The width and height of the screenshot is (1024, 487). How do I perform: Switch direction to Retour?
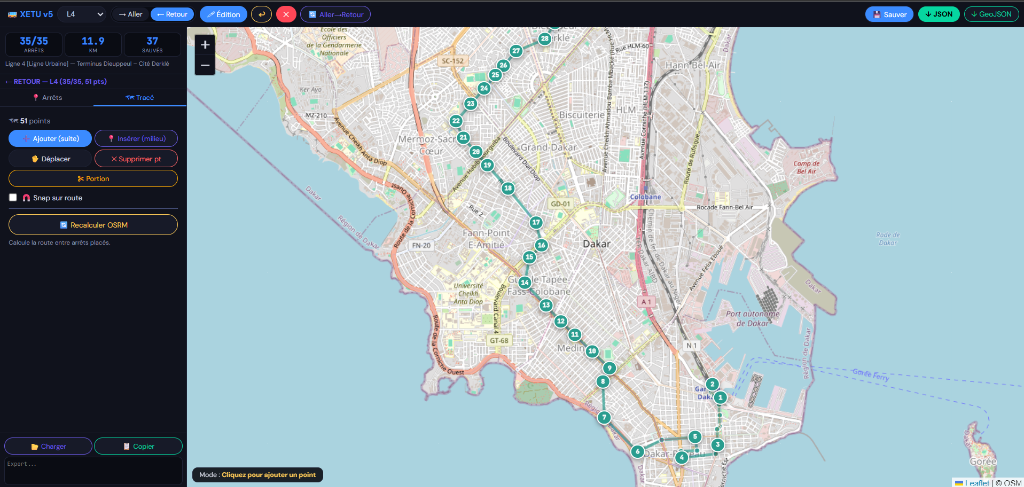(172, 14)
